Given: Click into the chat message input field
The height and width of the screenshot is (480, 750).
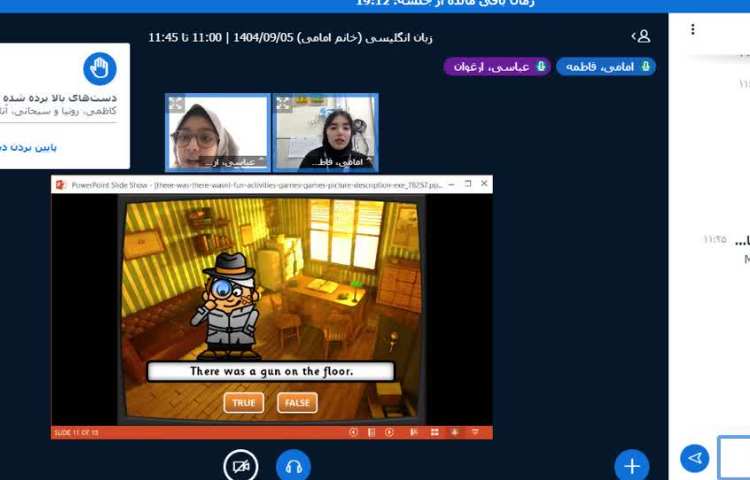Looking at the screenshot, I should 734,458.
